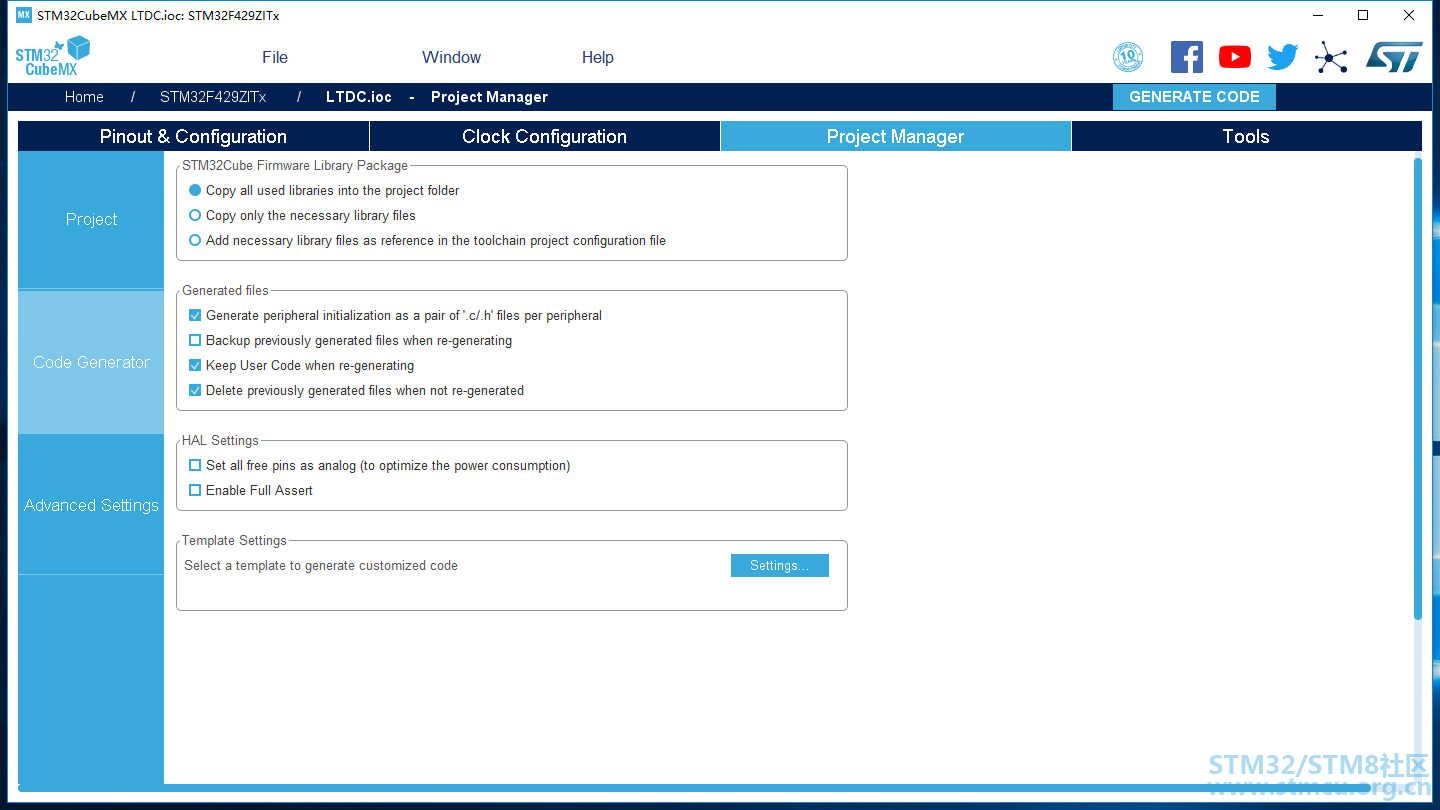Open the 10-year anniversary badge icon
1440x810 pixels.
(1128, 57)
